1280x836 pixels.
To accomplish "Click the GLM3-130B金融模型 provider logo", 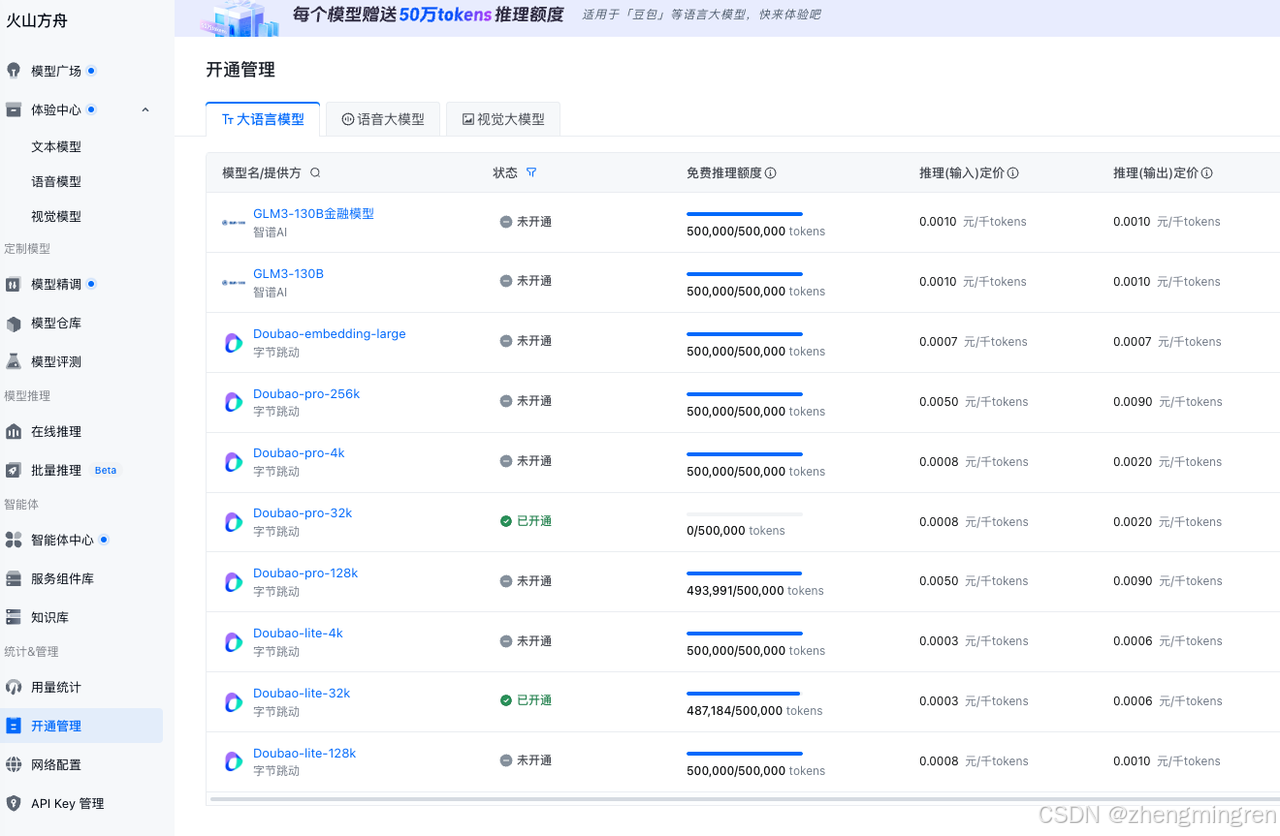I will [x=233, y=222].
